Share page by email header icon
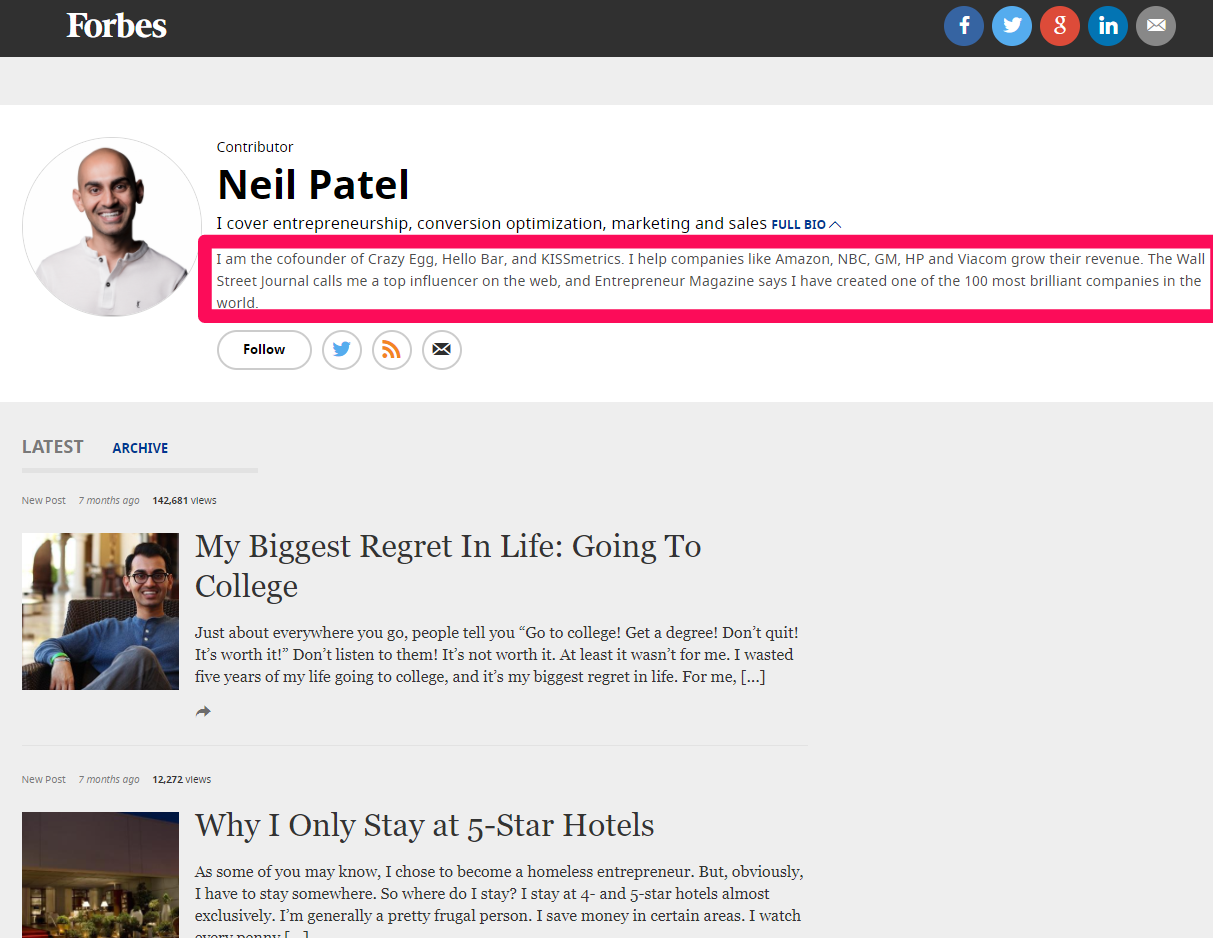The width and height of the screenshot is (1213, 938). point(1156,26)
